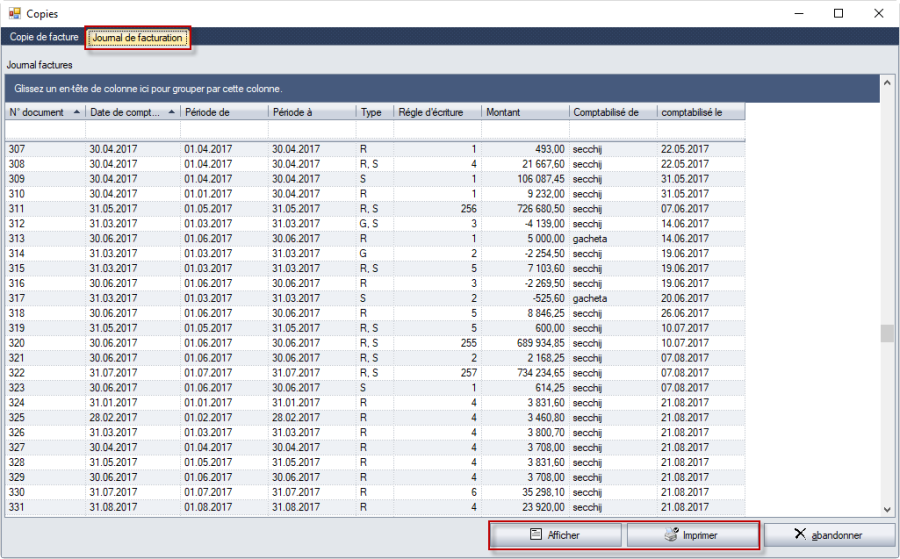Select document row 327
This screenshot has height=559, width=900.
point(375,448)
